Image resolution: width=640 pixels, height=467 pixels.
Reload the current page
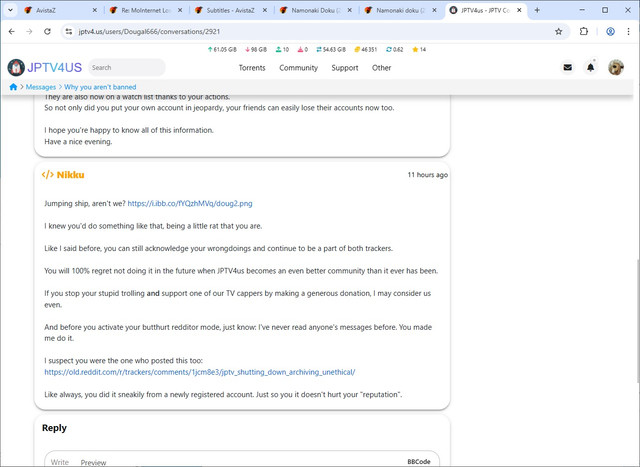(47, 31)
